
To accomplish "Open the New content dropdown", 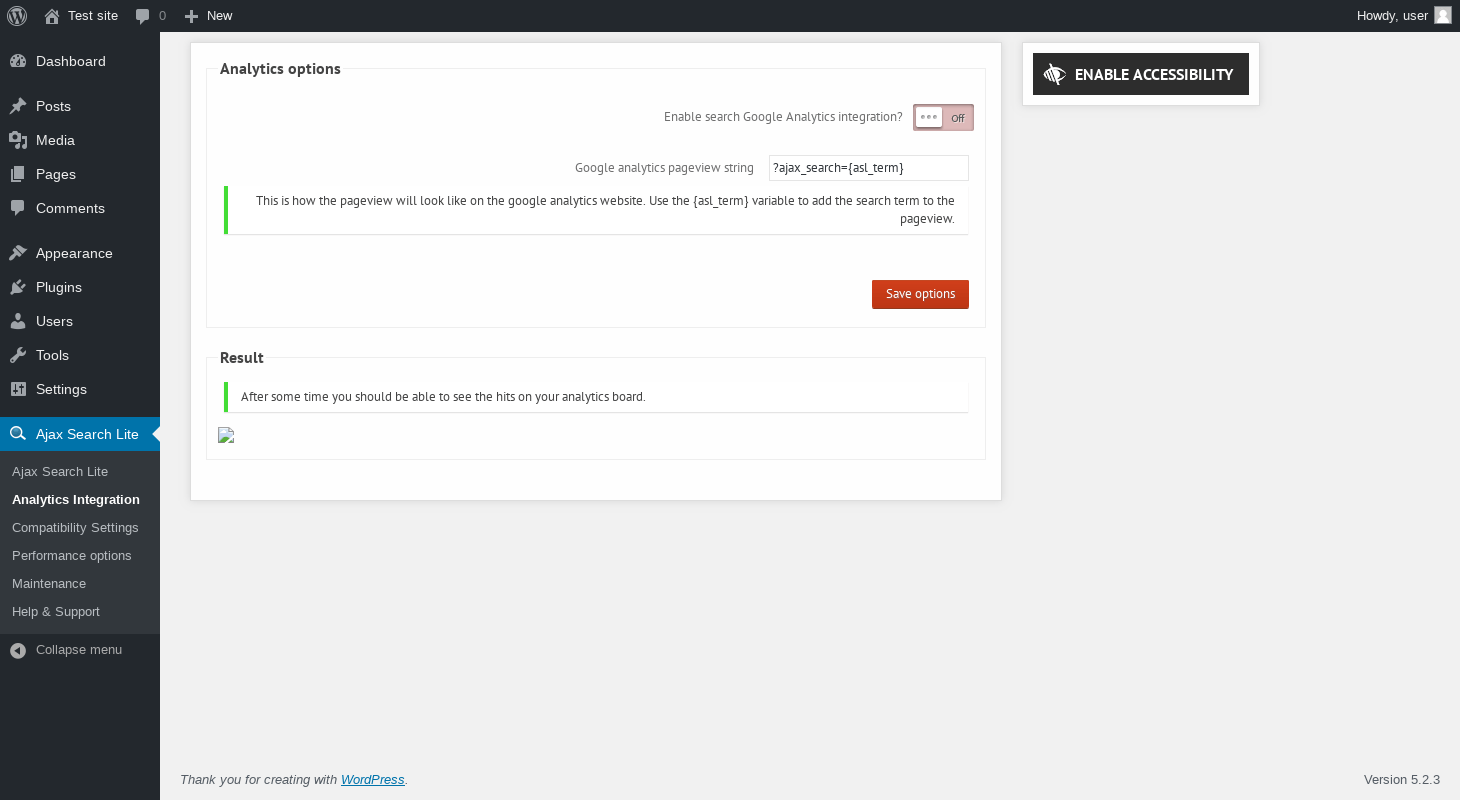I will tap(208, 16).
